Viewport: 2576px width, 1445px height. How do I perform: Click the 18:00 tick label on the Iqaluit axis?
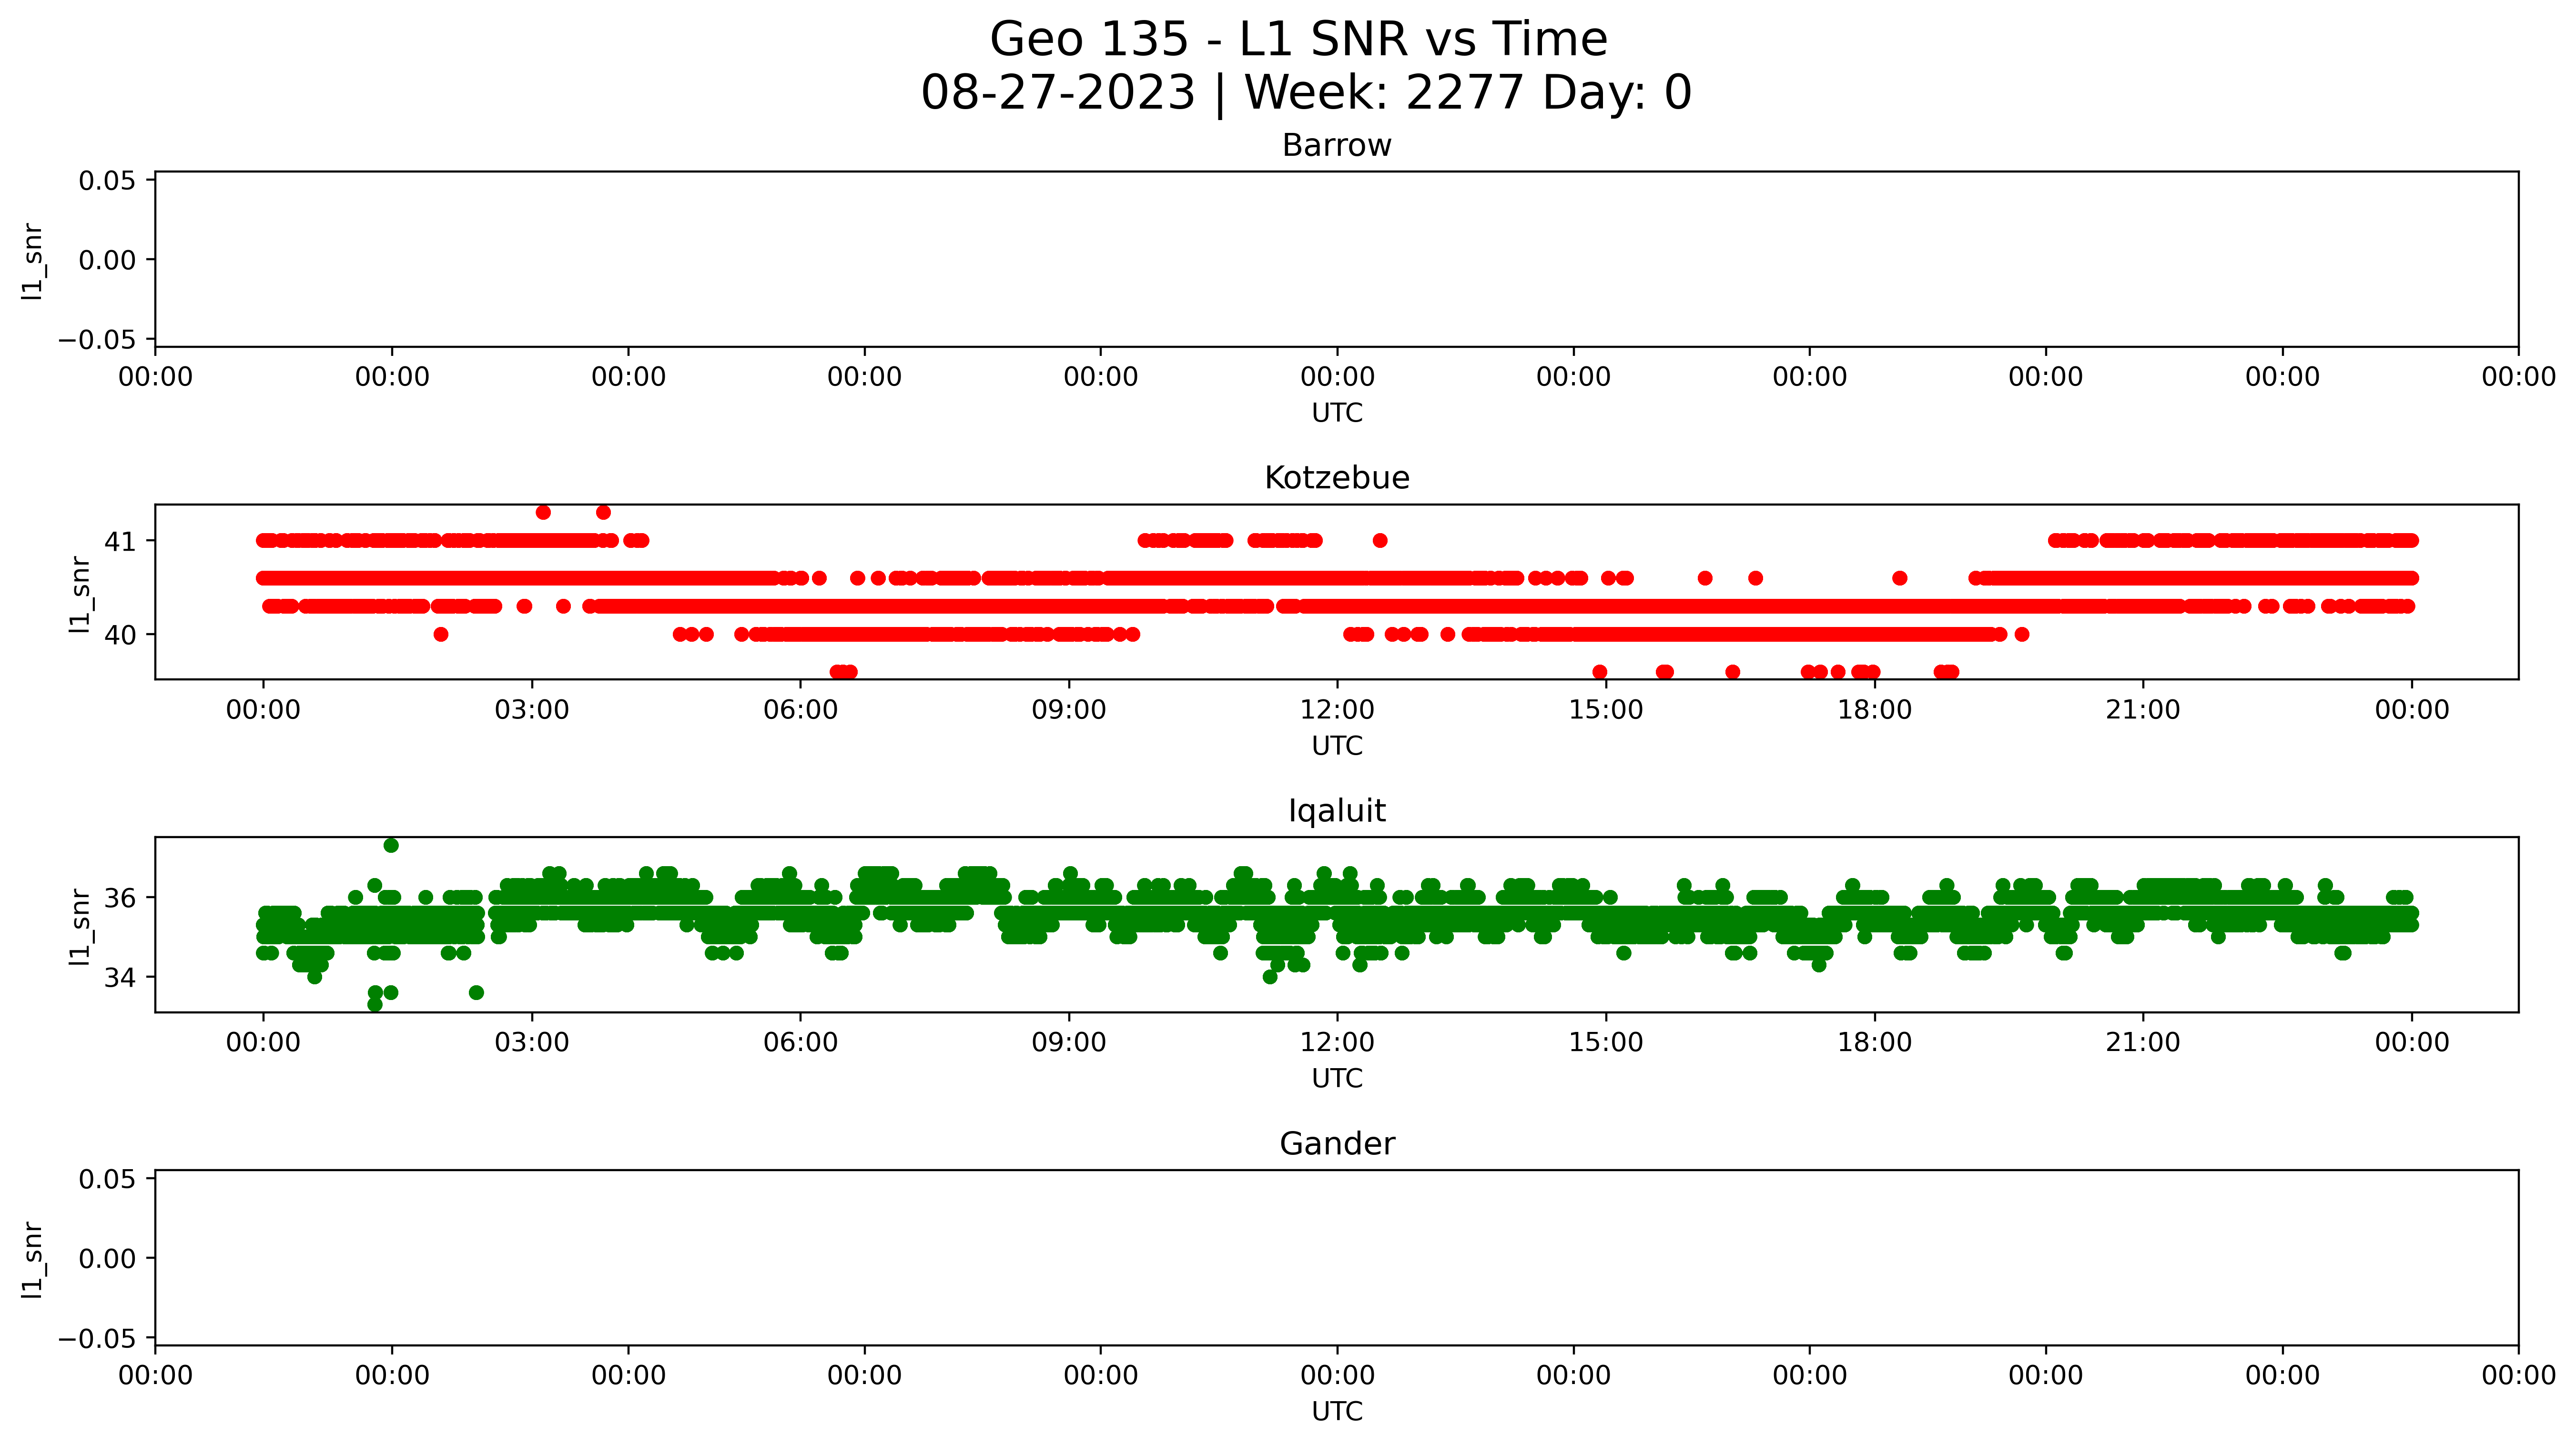point(1874,1043)
